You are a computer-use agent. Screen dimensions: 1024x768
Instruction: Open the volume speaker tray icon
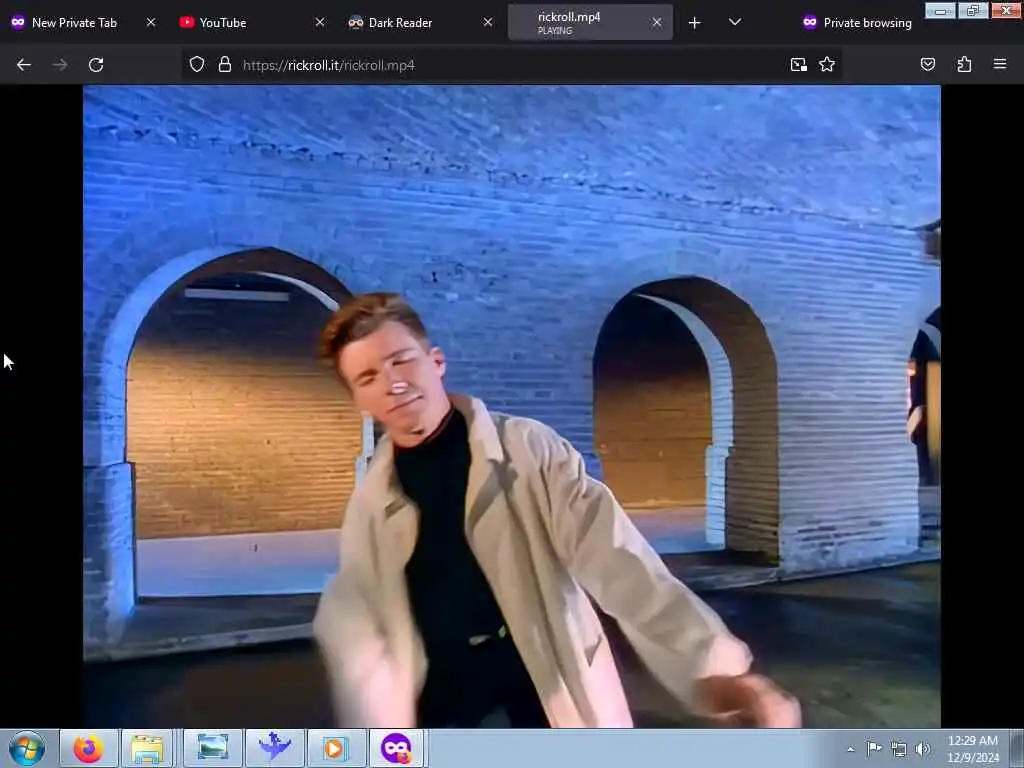pos(922,749)
